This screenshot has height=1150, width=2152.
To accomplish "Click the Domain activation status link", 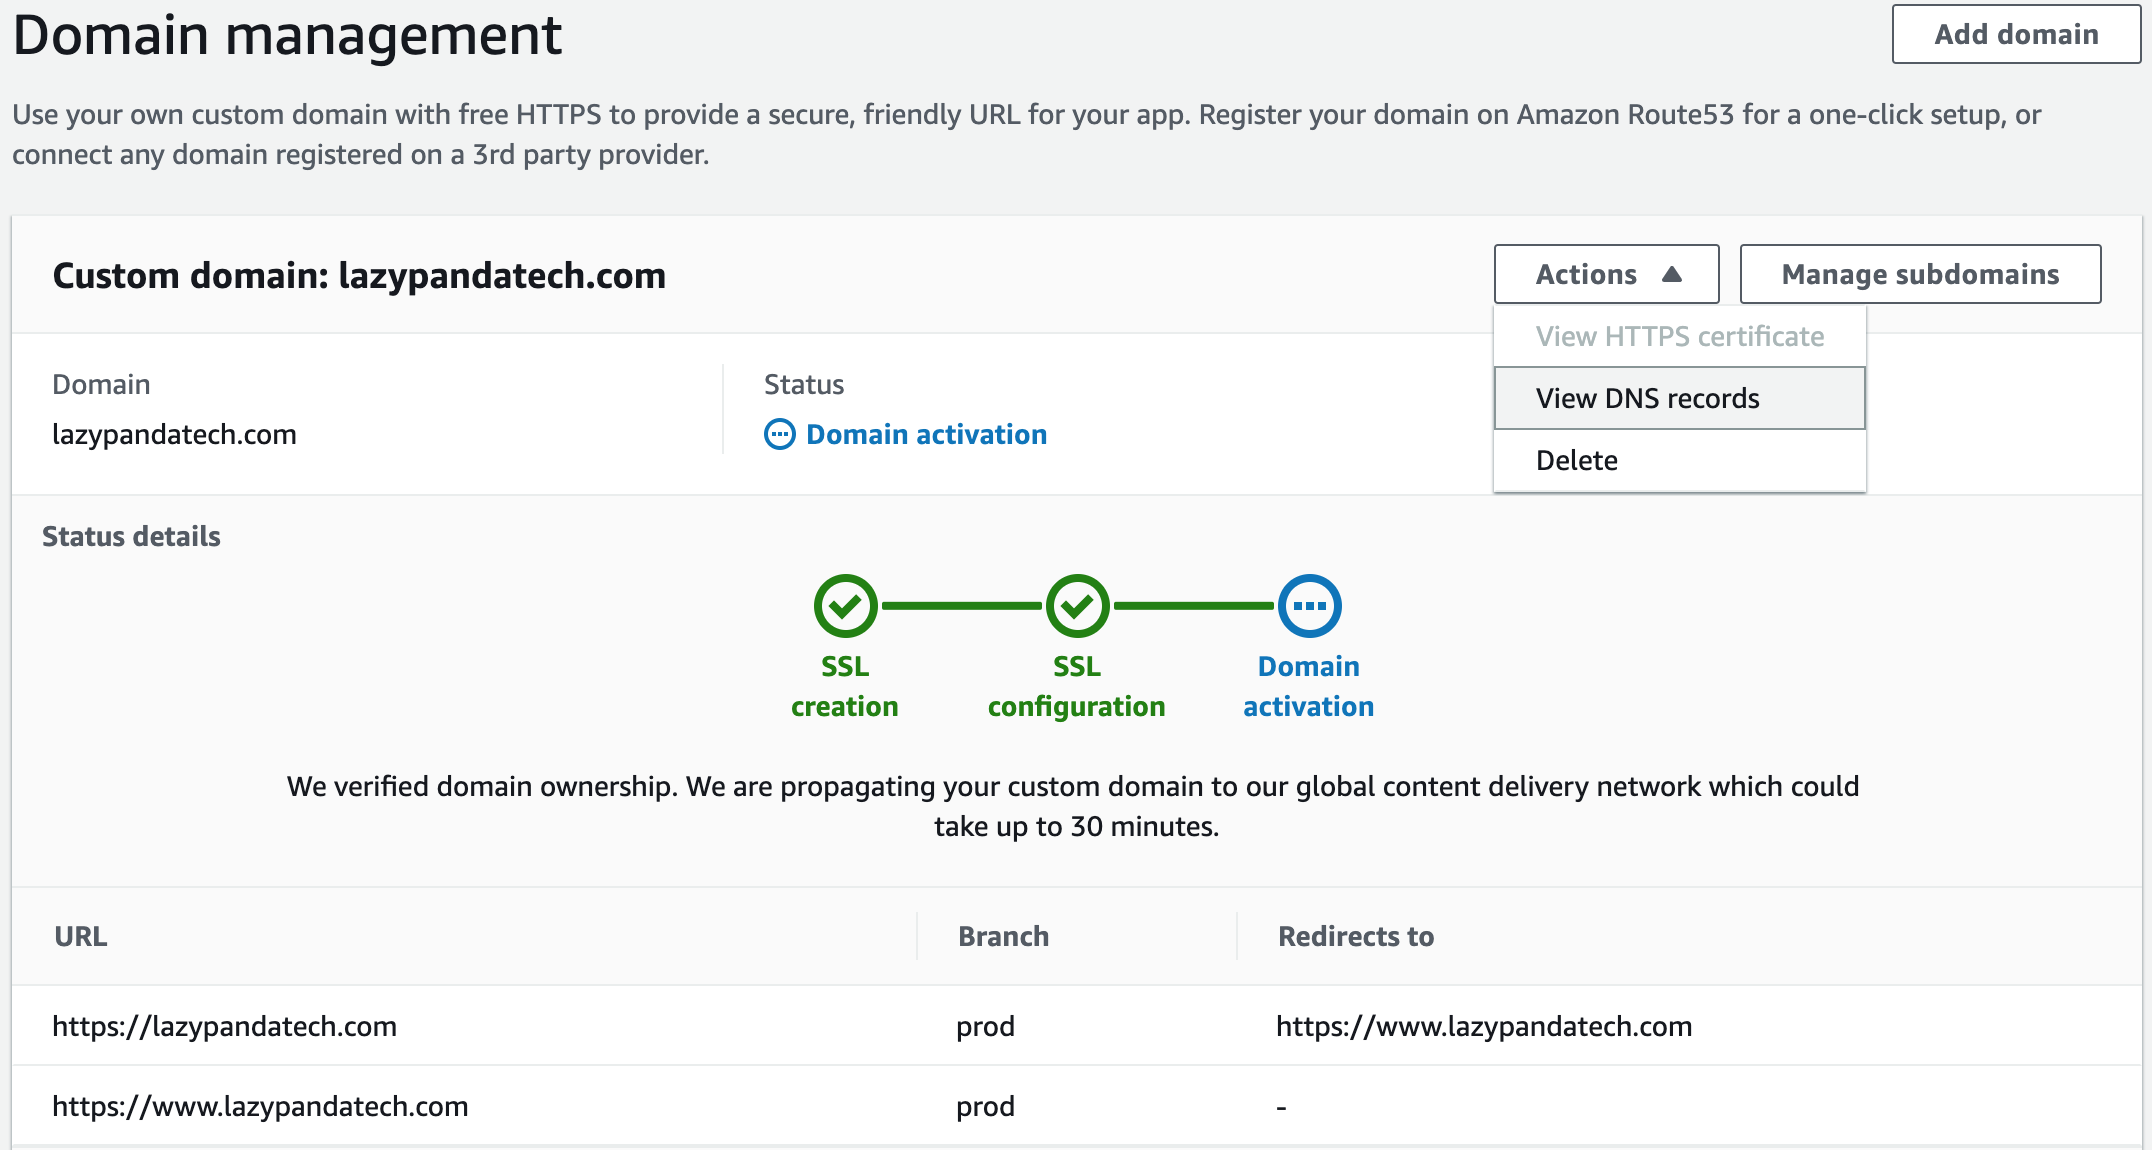I will 926,434.
